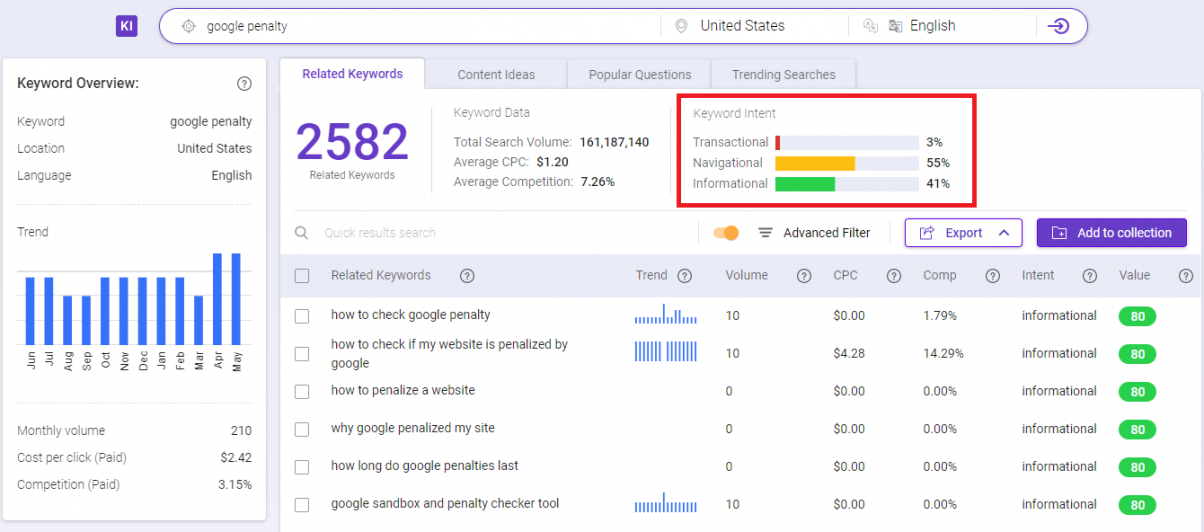Check the select-all keywords checkbox
1204x532 pixels.
coord(302,276)
